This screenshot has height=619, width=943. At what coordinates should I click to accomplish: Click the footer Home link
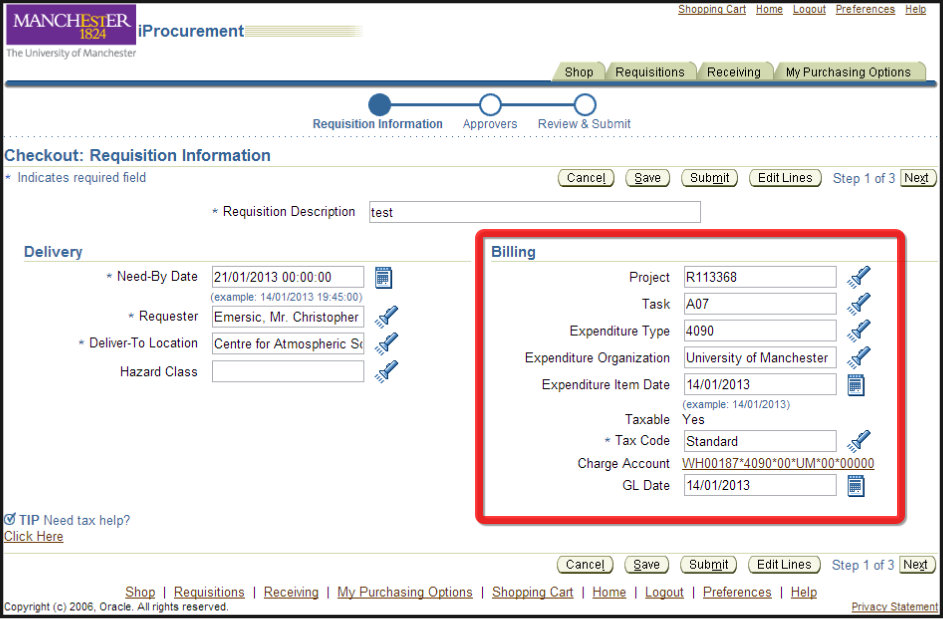[x=609, y=593]
